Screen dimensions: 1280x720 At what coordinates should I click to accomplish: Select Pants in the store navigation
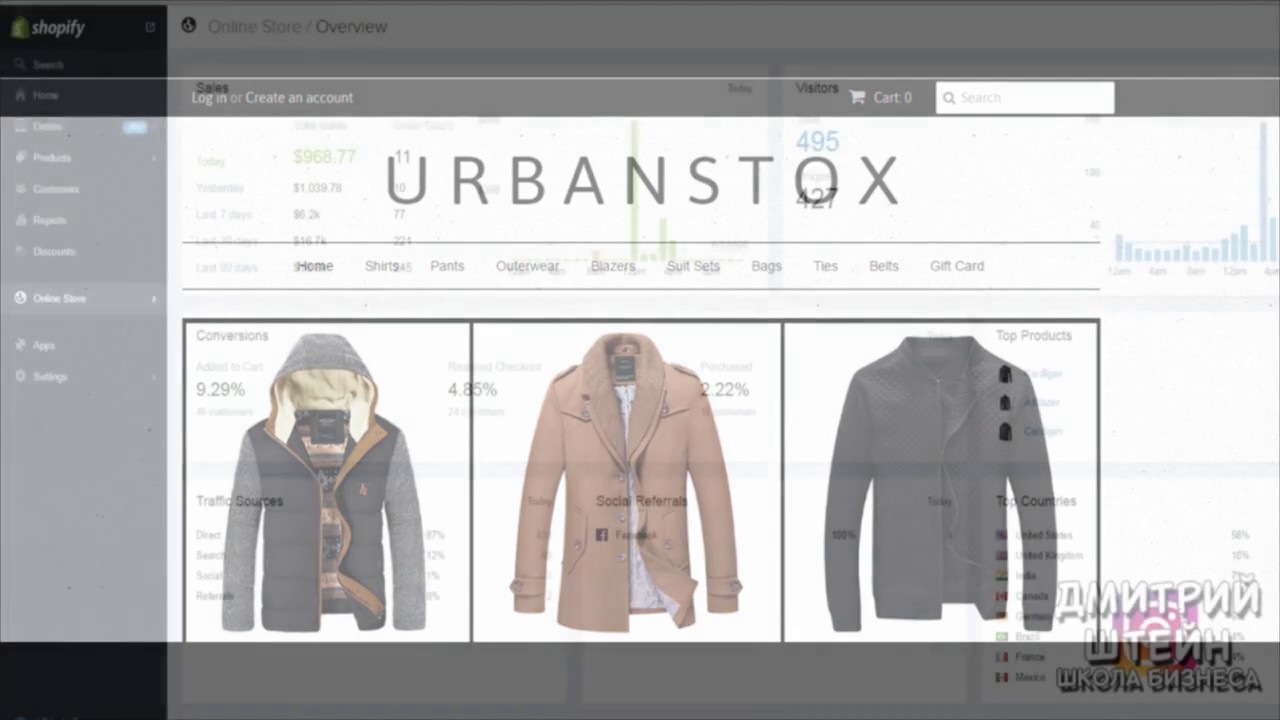(x=447, y=266)
